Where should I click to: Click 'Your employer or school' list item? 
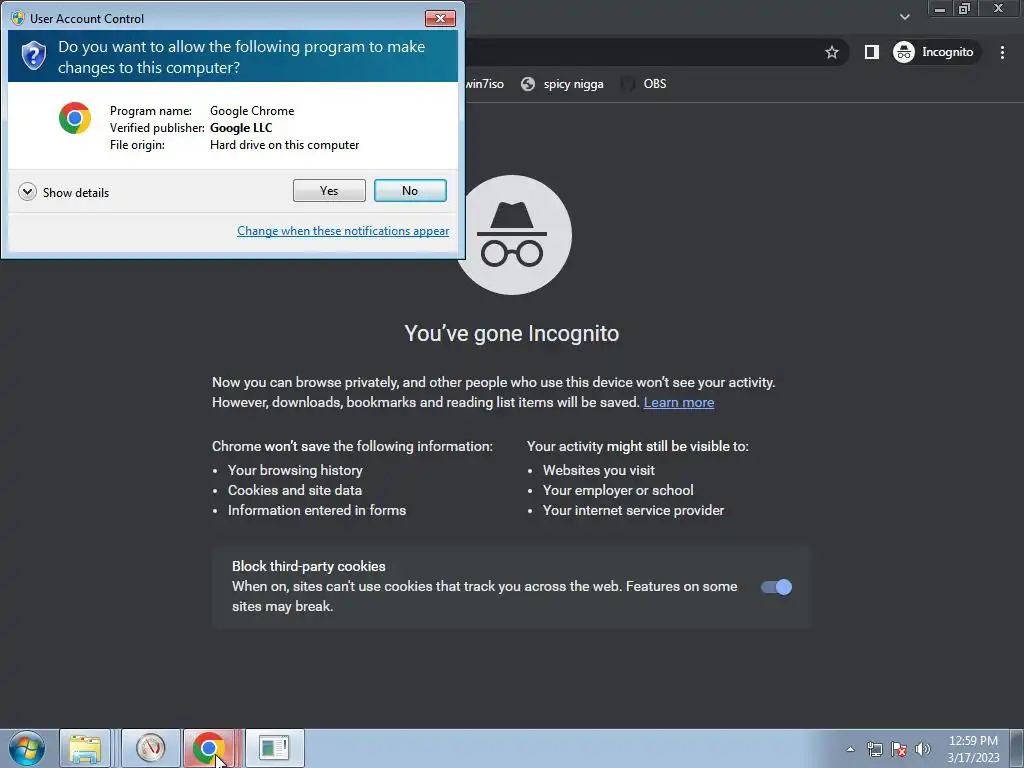tap(618, 490)
